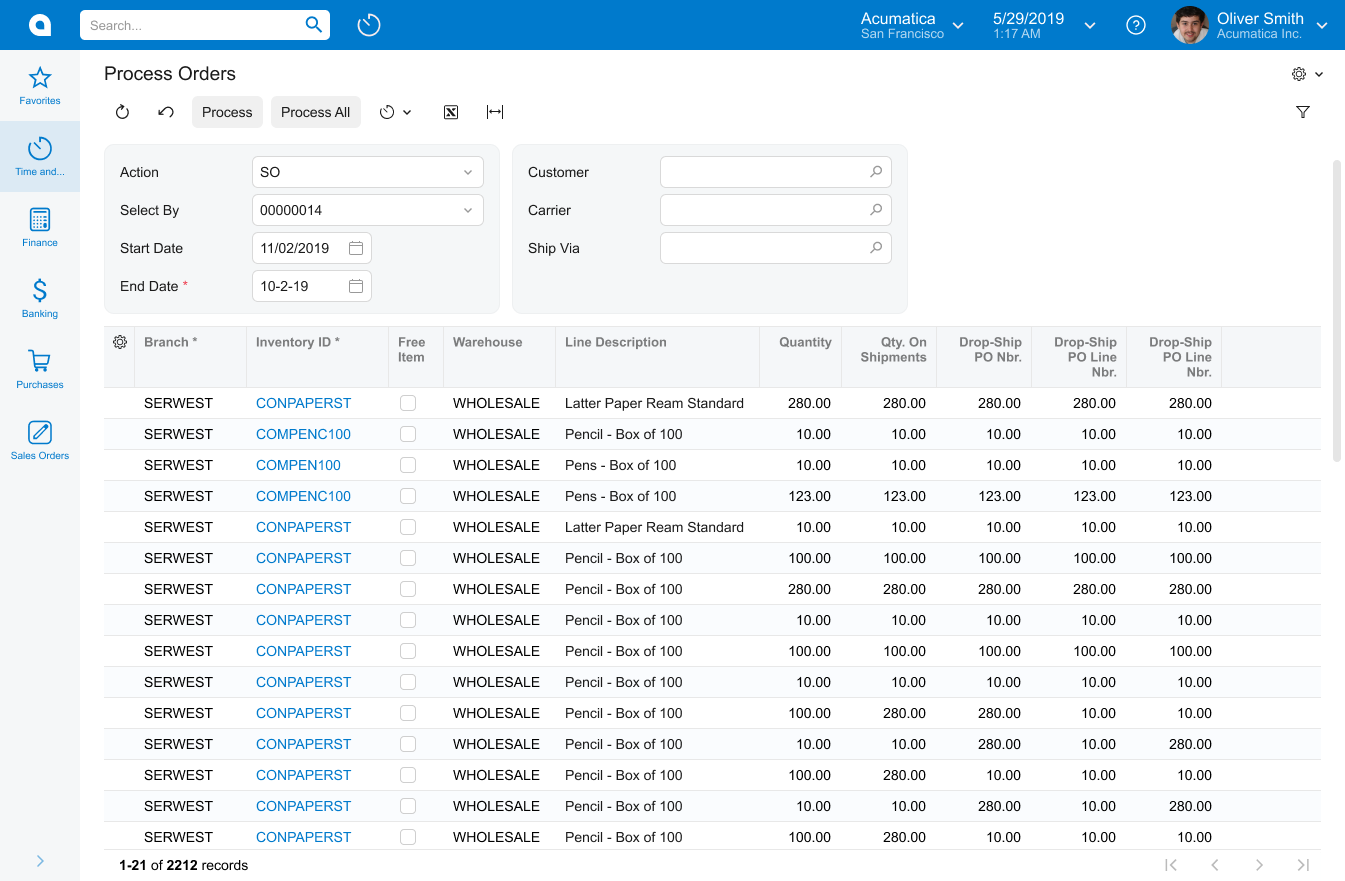The height and width of the screenshot is (881, 1345).
Task: Click the vertical scrollbar on the right
Action: pos(1337,310)
